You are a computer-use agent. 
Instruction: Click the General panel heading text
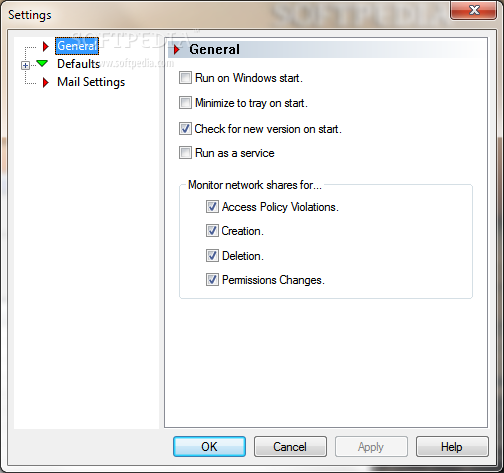pyautogui.click(x=214, y=50)
